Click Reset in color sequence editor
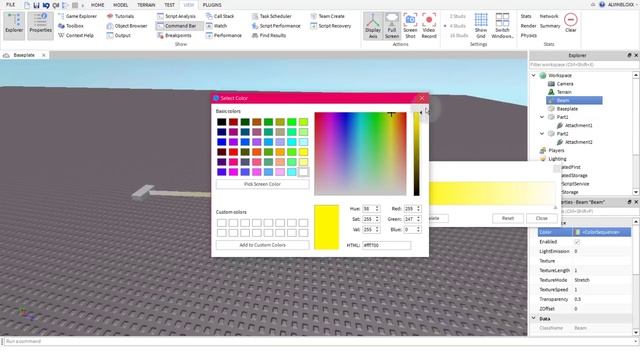640x360 pixels. point(508,218)
